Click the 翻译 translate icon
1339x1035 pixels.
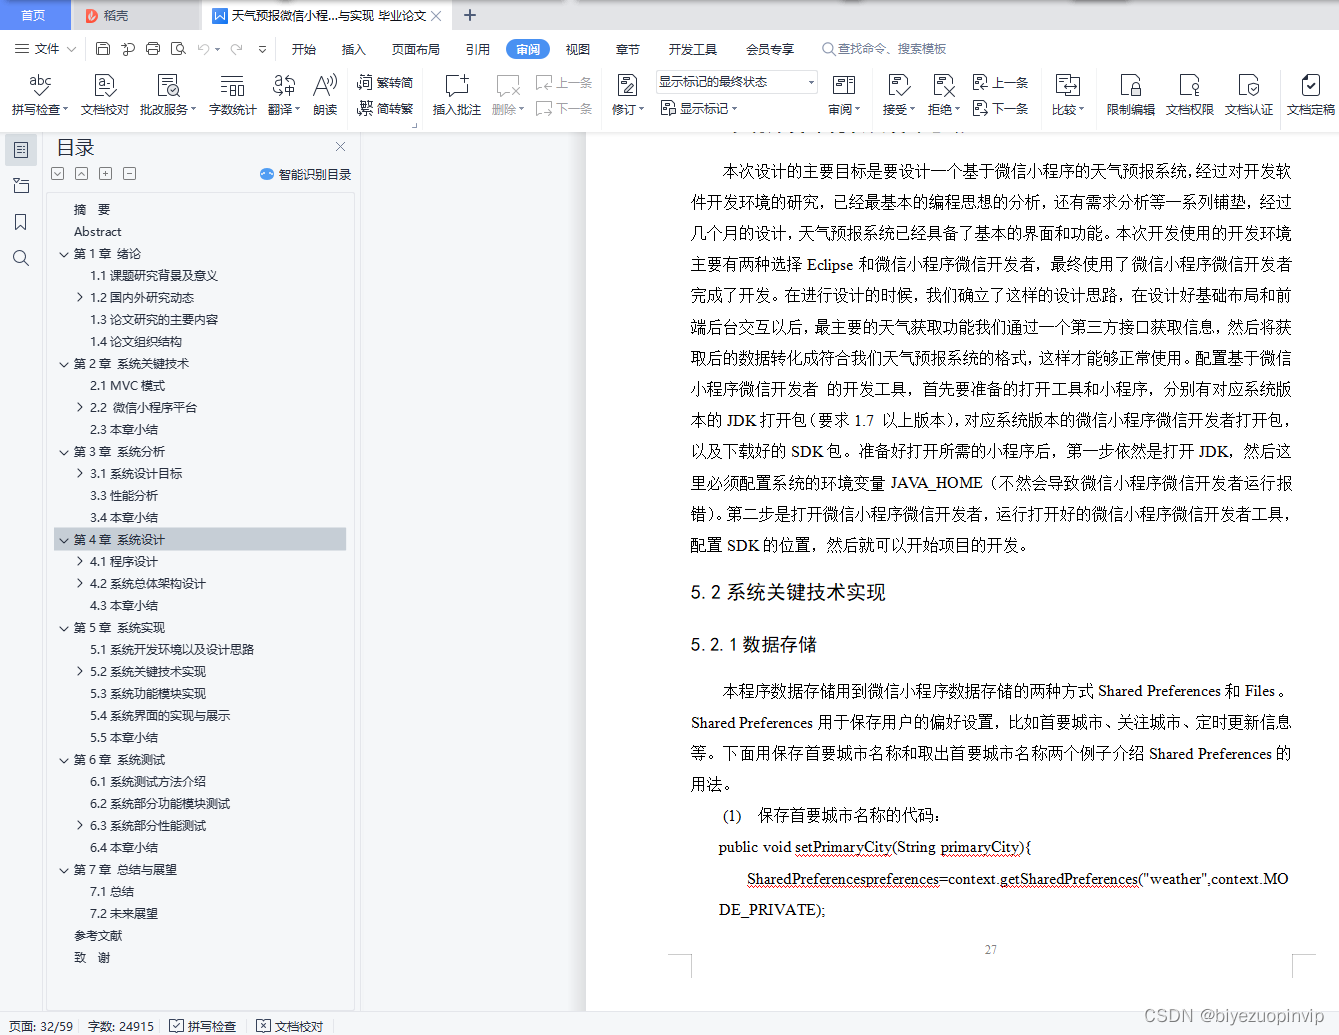click(284, 85)
